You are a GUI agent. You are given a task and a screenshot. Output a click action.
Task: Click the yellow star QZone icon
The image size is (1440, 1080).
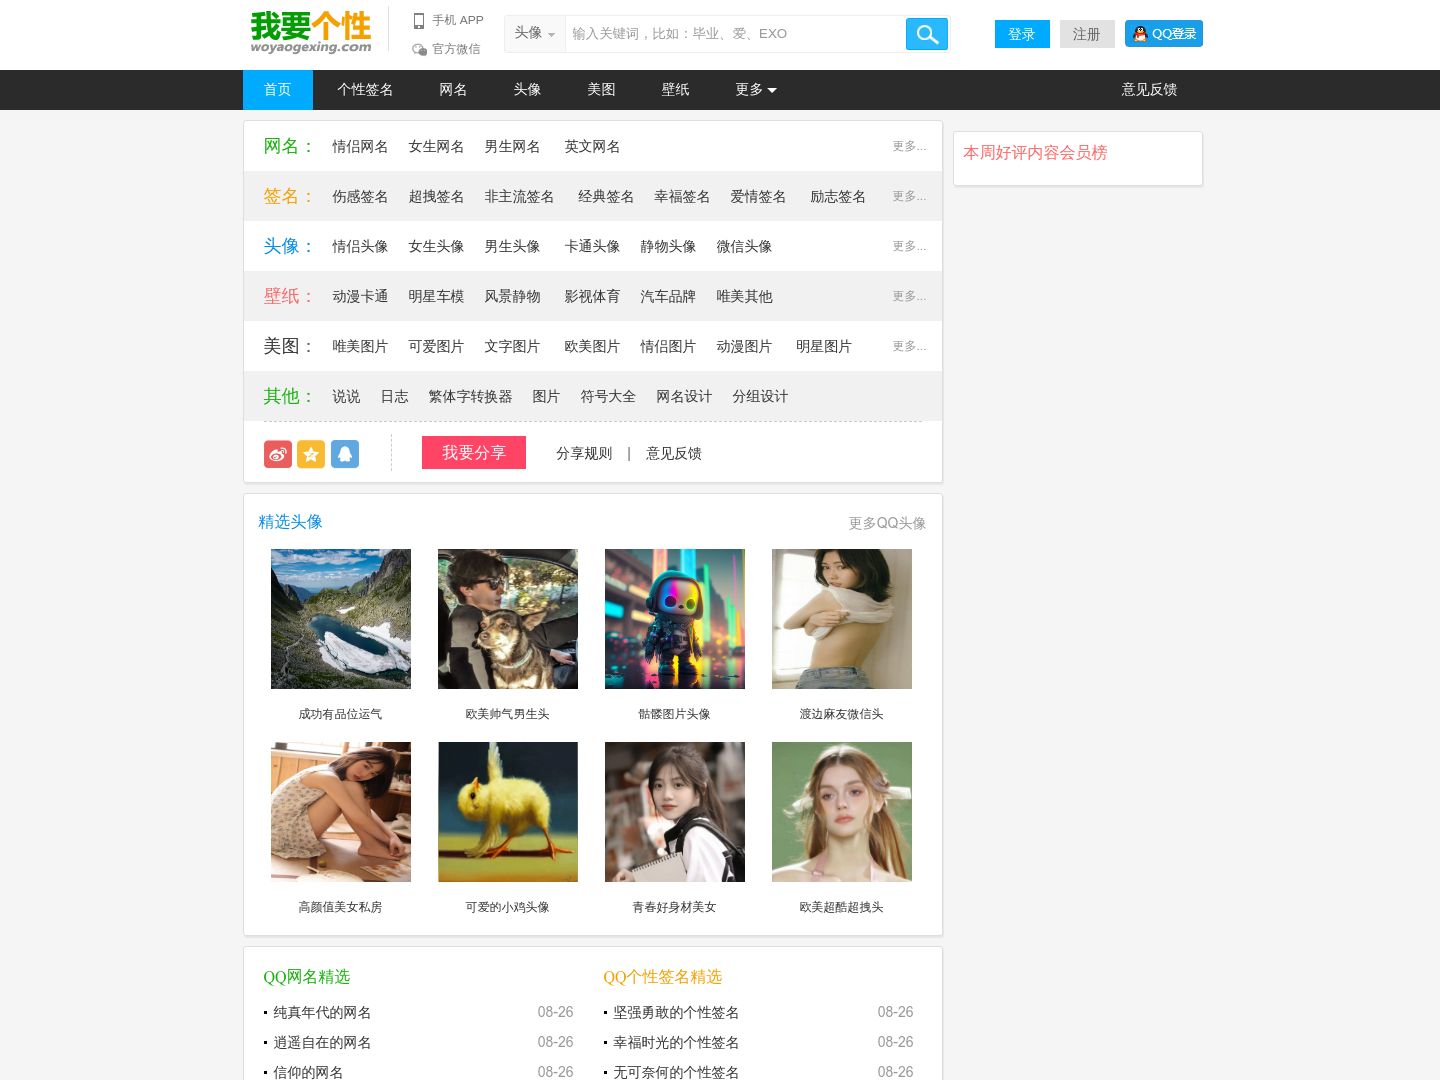tap(311, 454)
